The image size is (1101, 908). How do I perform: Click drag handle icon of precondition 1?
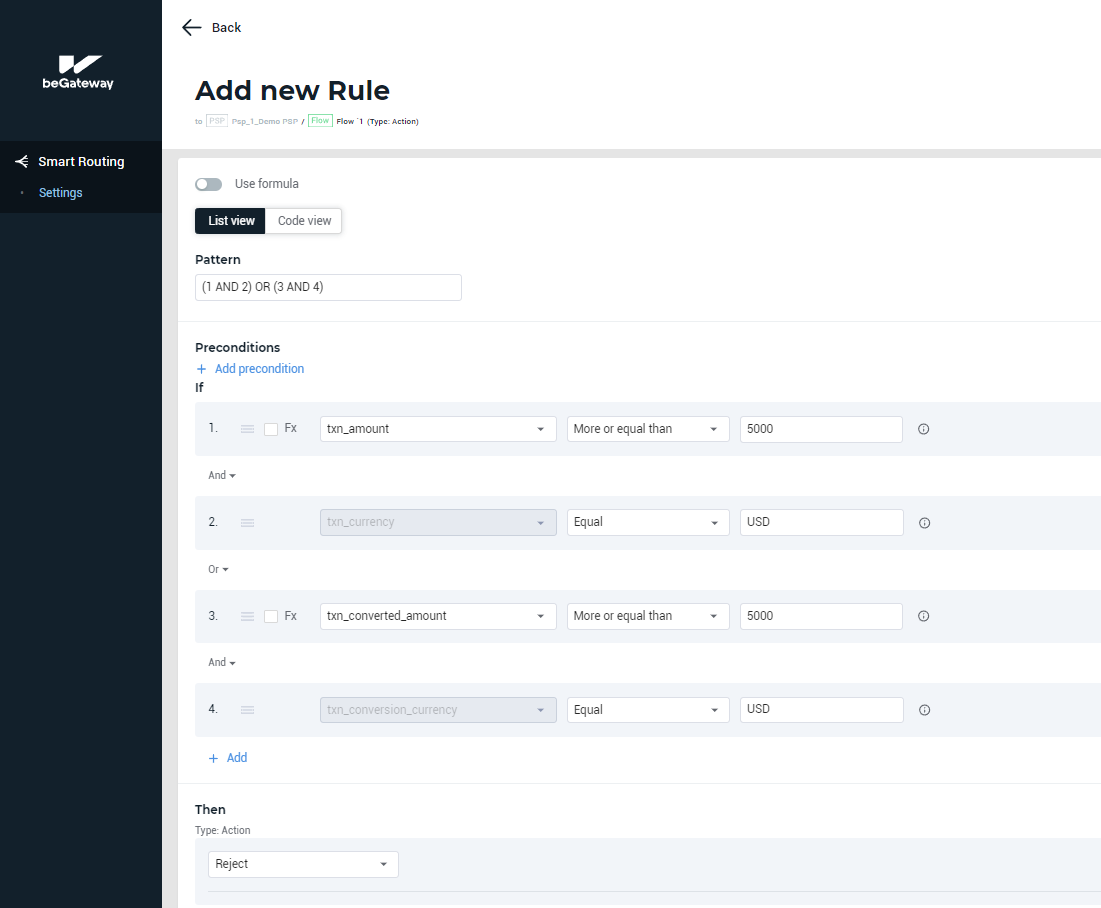click(x=247, y=429)
